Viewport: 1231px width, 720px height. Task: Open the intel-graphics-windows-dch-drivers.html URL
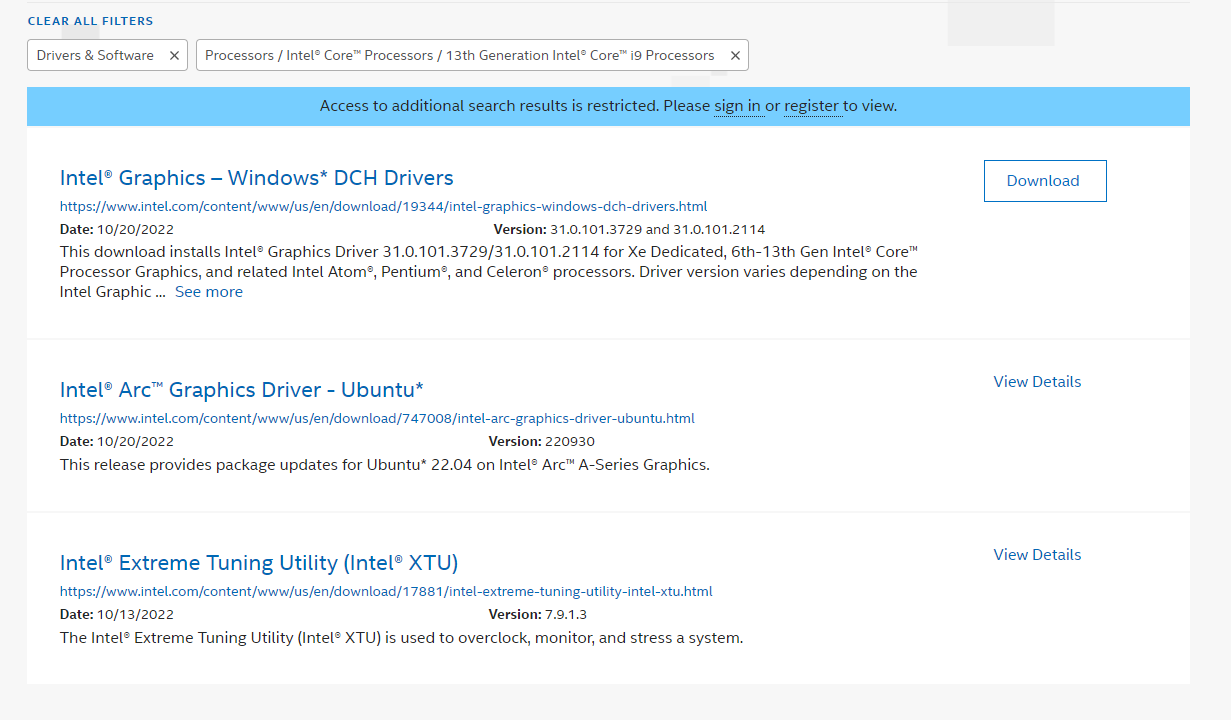pyautogui.click(x=383, y=207)
